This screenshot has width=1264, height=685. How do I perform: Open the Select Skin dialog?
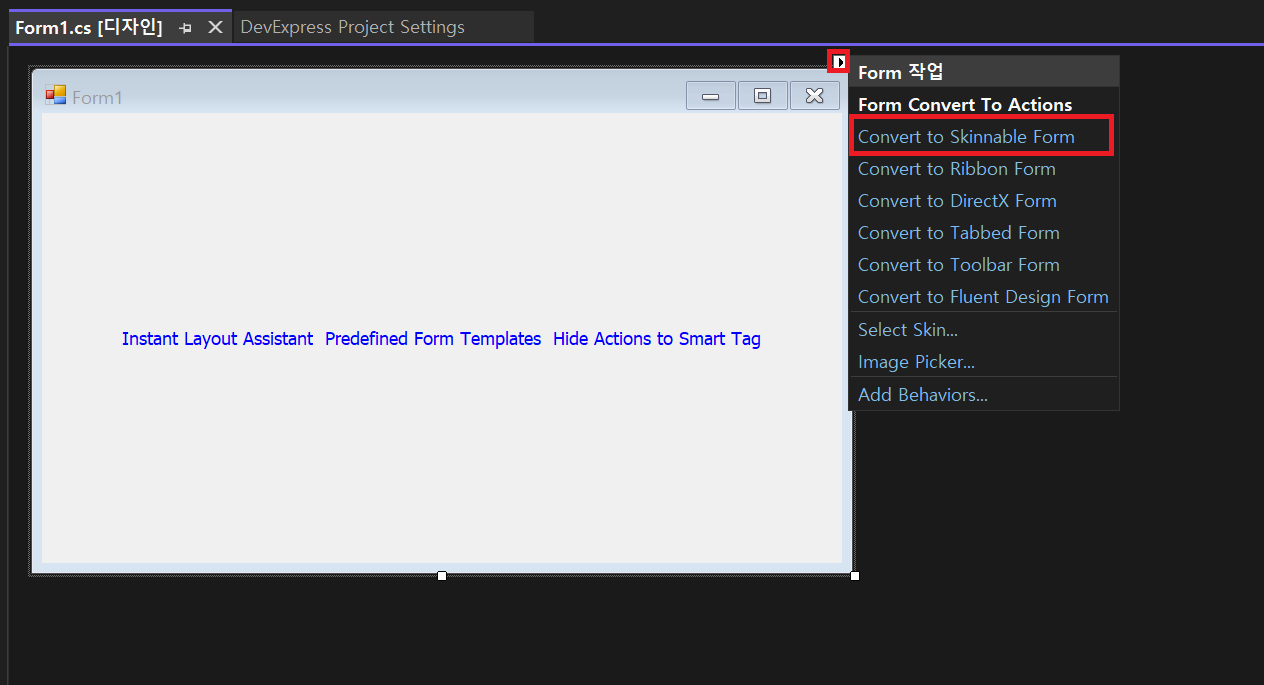point(907,330)
